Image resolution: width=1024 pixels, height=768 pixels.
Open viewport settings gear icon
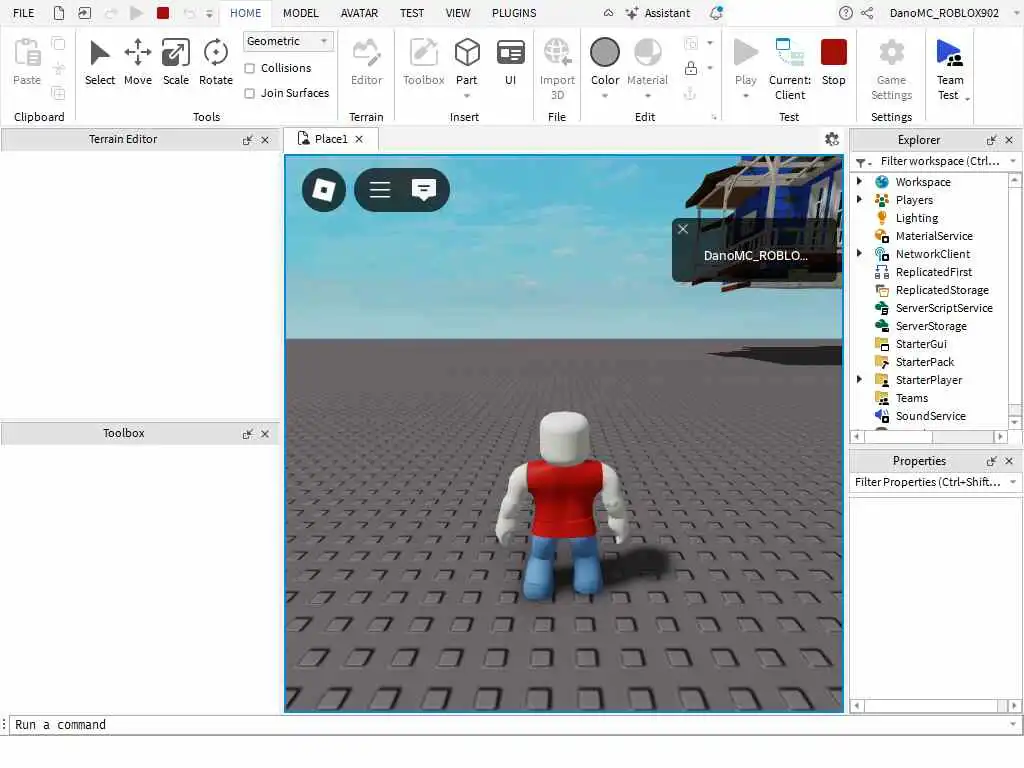pyautogui.click(x=831, y=139)
